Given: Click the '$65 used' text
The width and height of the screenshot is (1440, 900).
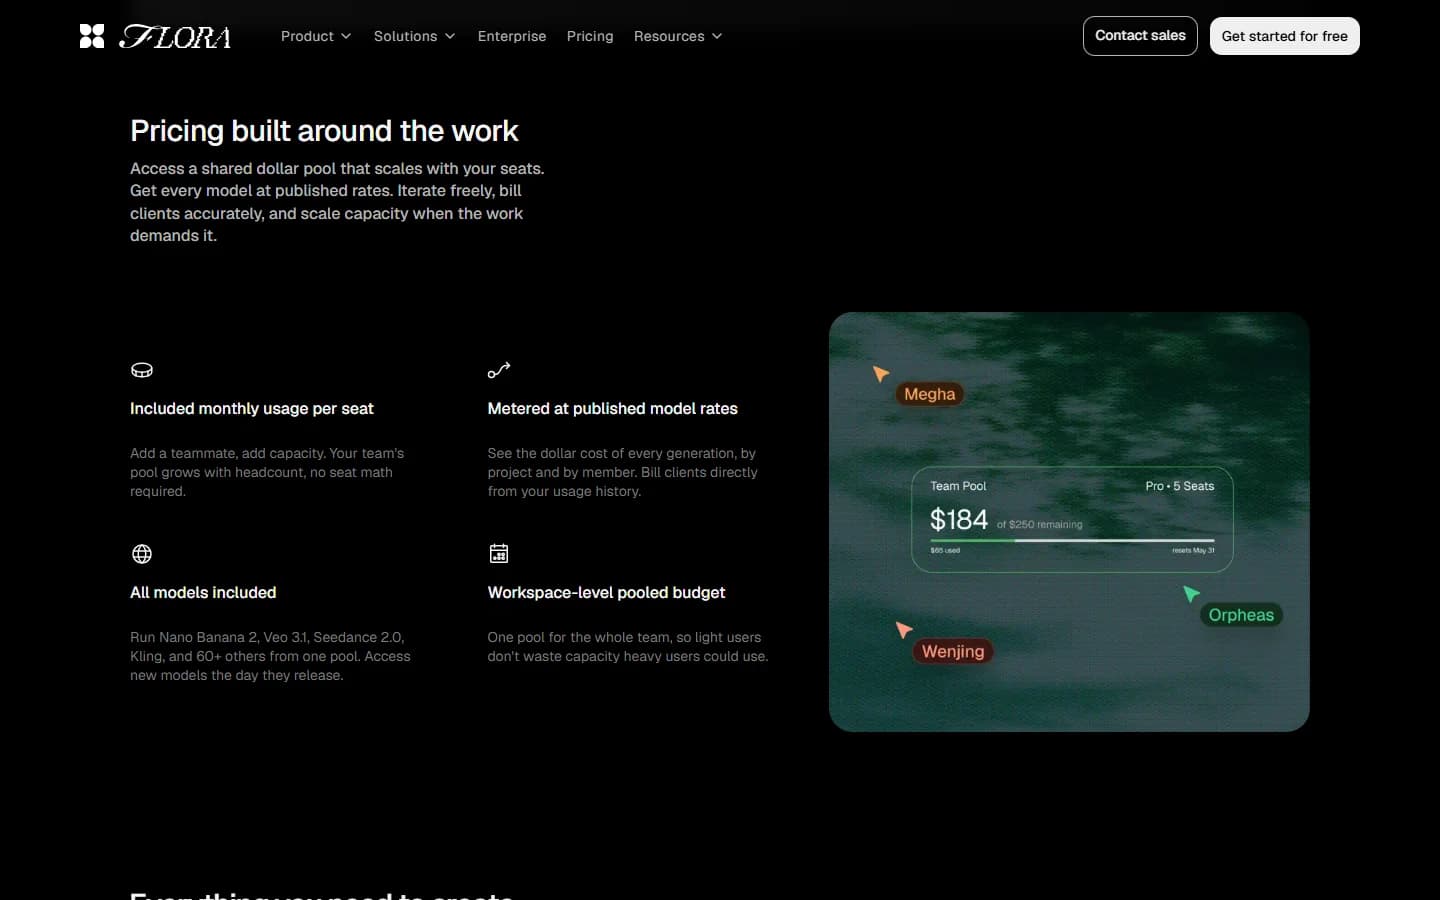Looking at the screenshot, I should point(945,551).
